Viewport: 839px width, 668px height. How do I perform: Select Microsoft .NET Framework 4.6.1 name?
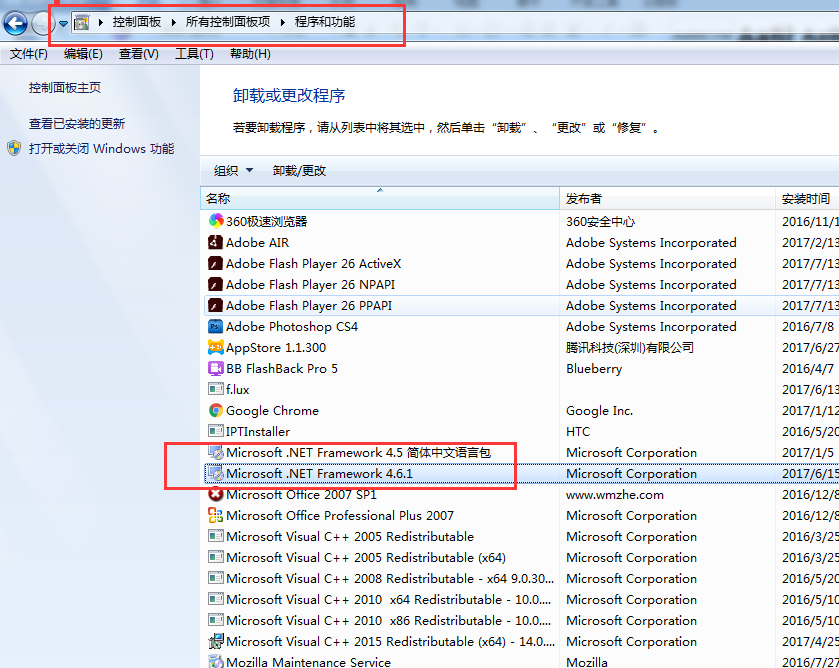click(x=319, y=474)
